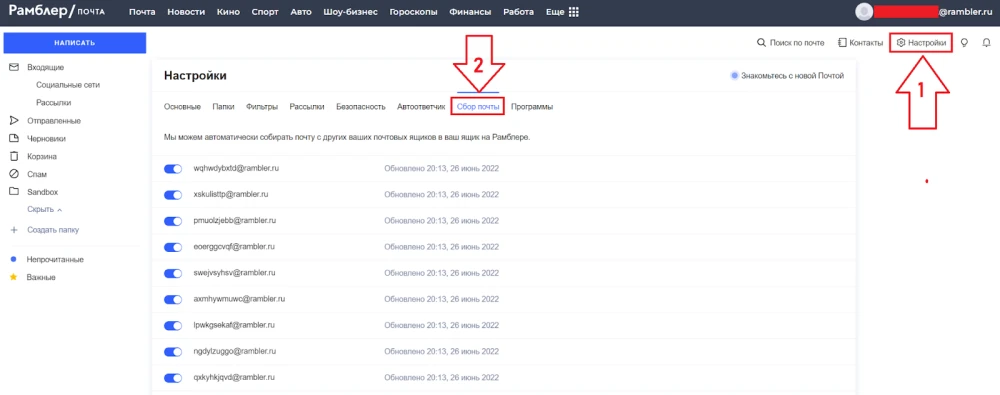1000x395 pixels.
Task: Click the pmuolzjebb@rambler.ru address
Action: 235,220
